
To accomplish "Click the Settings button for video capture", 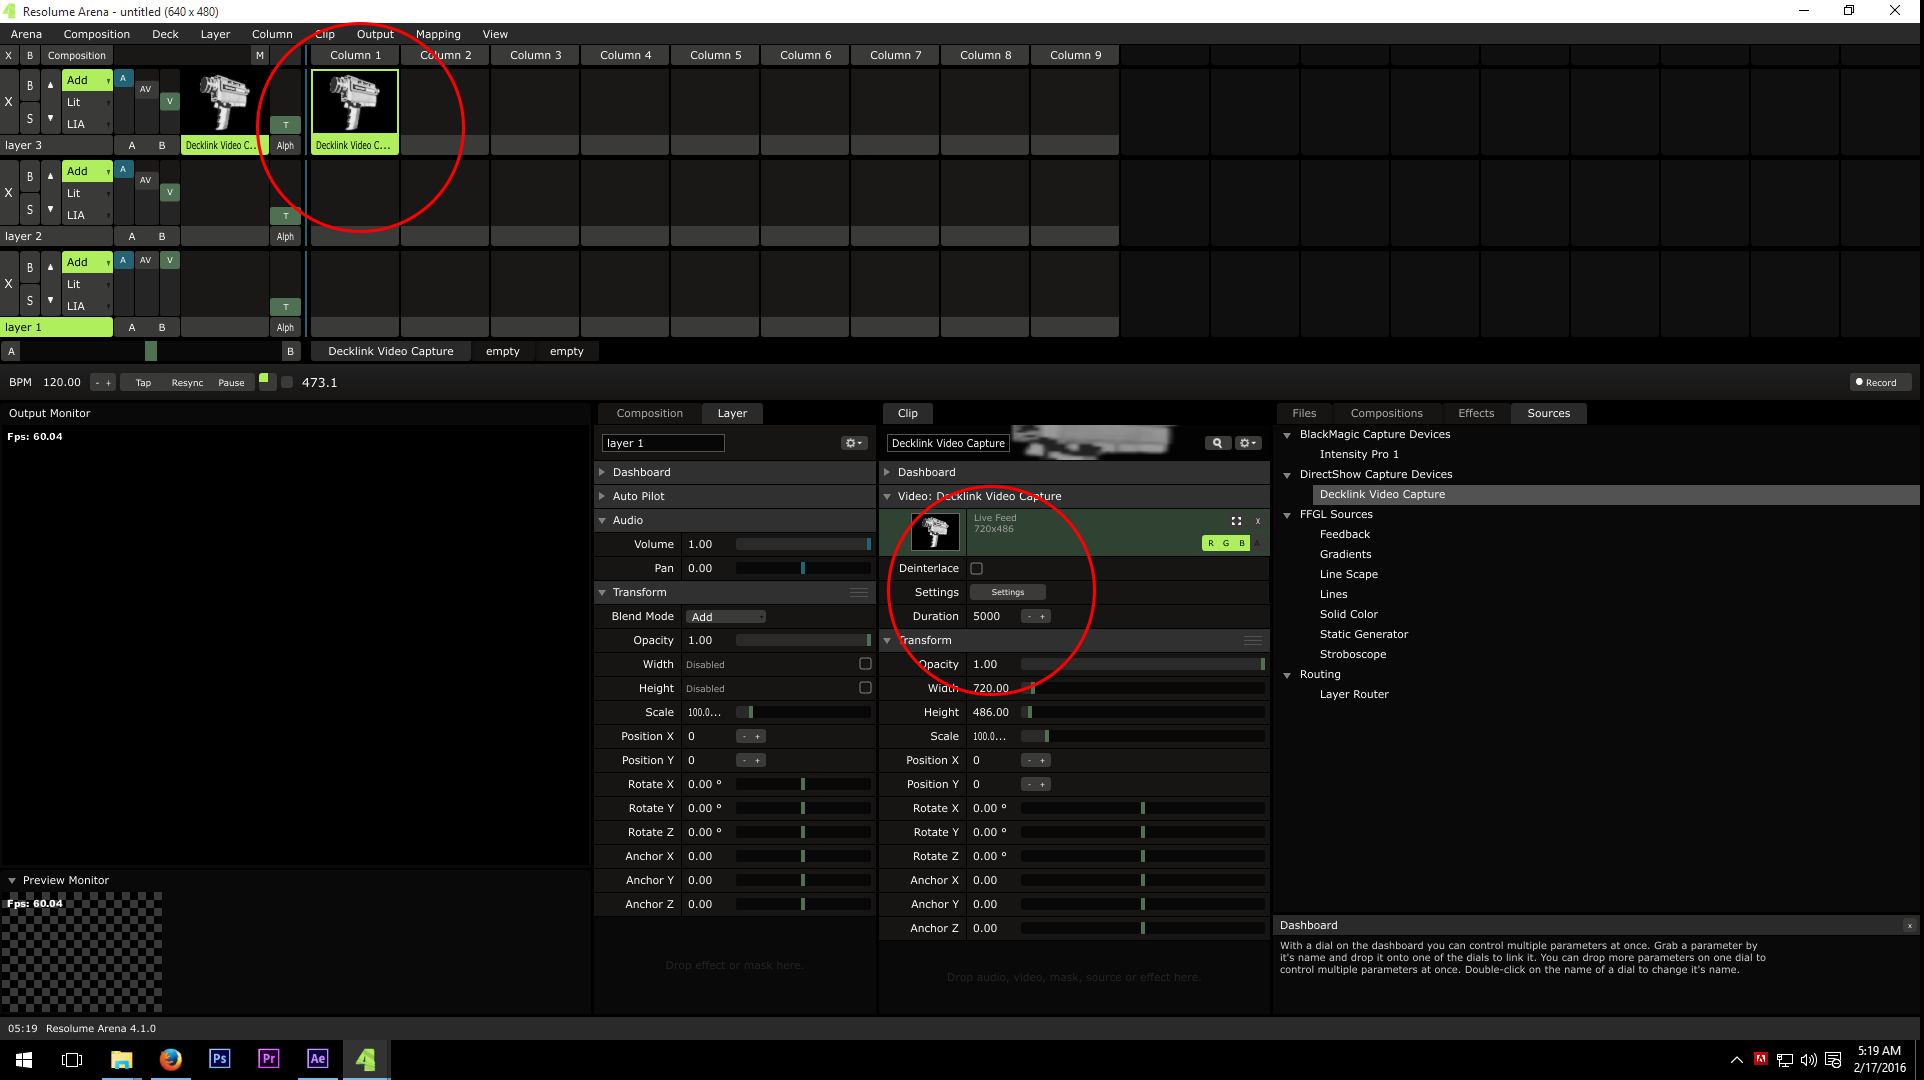I will [x=1007, y=592].
